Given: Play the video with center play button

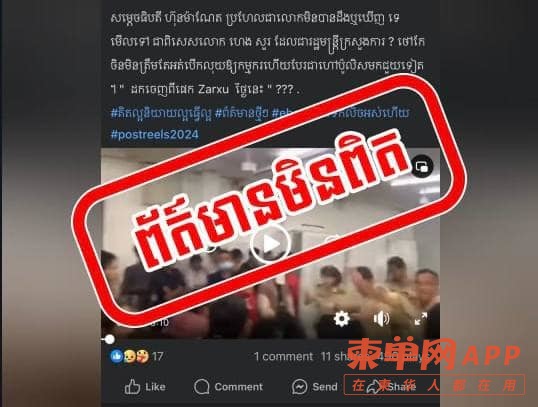Looking at the screenshot, I should (x=271, y=244).
